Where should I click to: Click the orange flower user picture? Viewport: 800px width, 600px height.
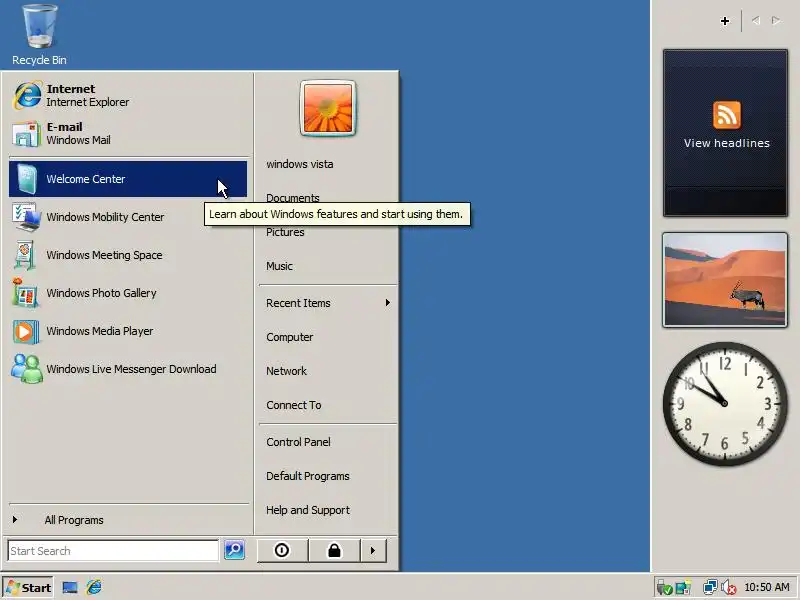point(328,108)
